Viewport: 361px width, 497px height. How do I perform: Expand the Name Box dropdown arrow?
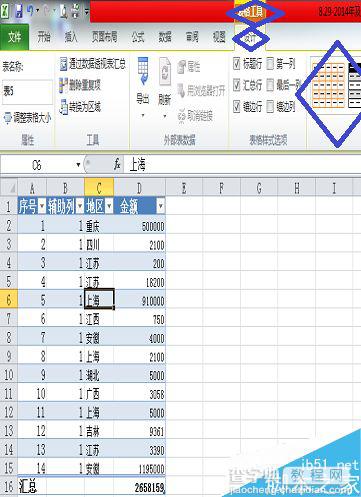78,165
